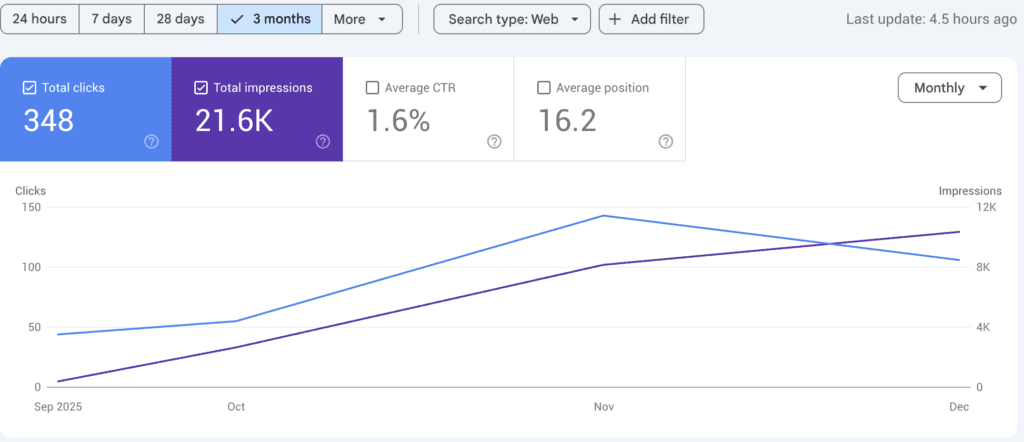Select the 7 days date range

(x=111, y=19)
